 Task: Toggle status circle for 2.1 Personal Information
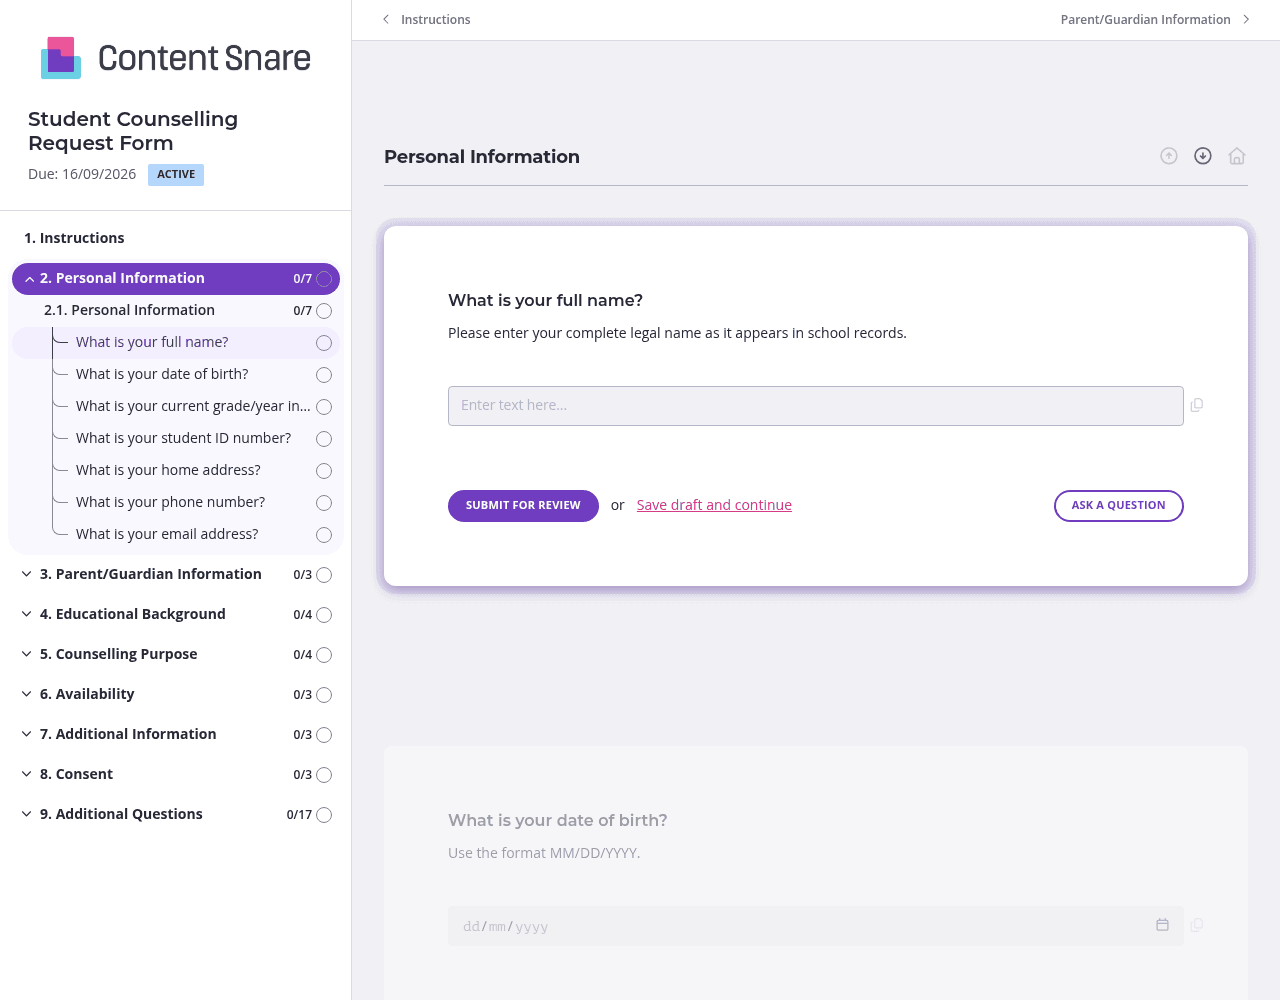324,311
